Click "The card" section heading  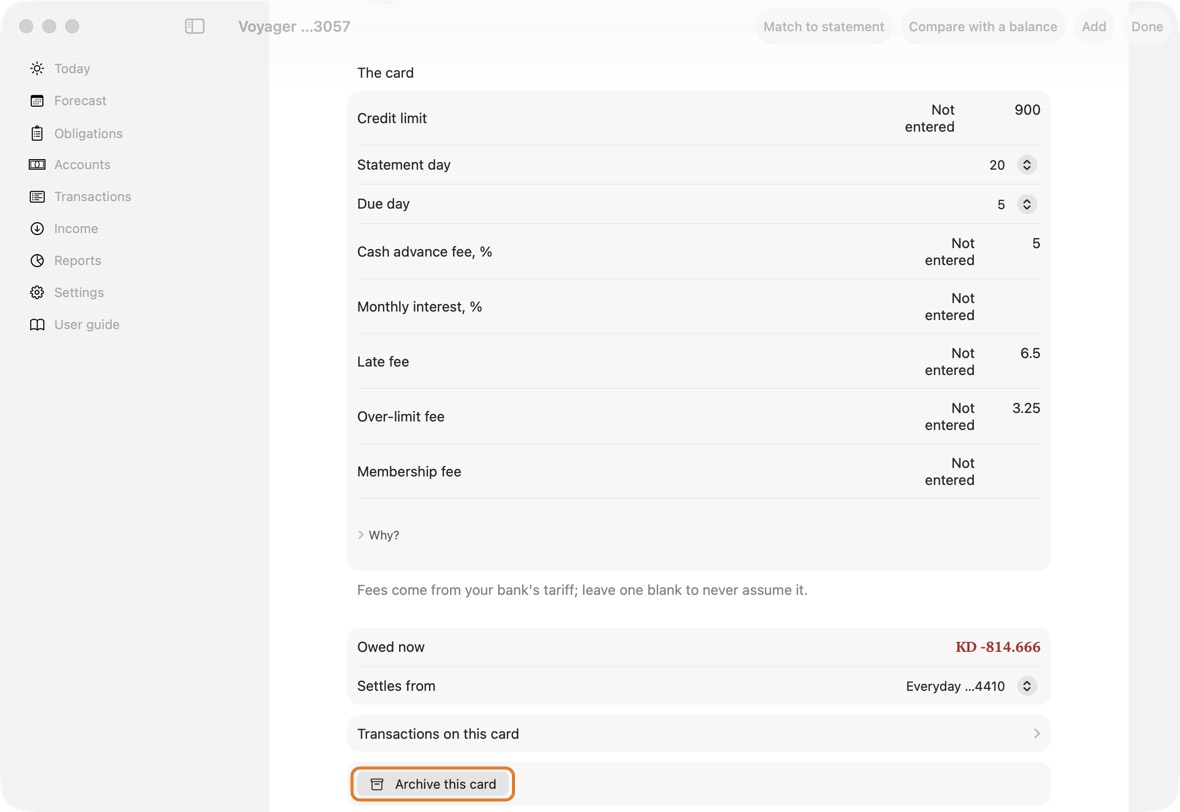pos(385,73)
